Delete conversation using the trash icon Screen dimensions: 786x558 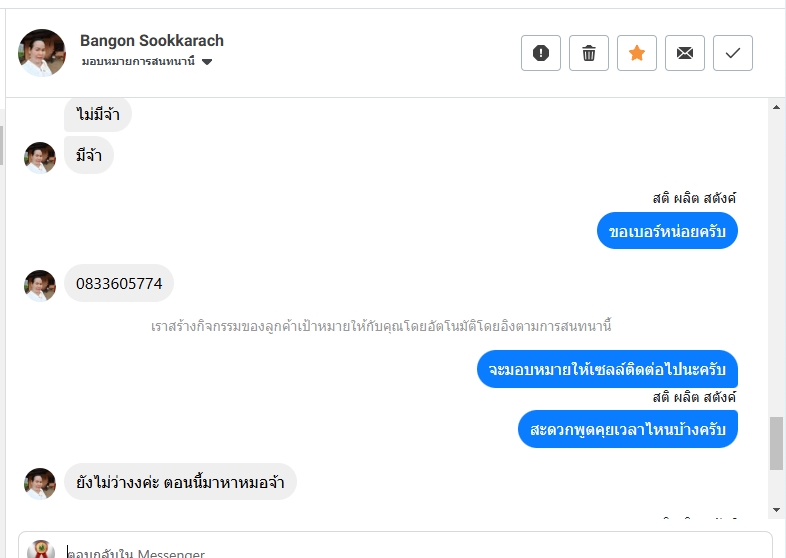coord(589,53)
